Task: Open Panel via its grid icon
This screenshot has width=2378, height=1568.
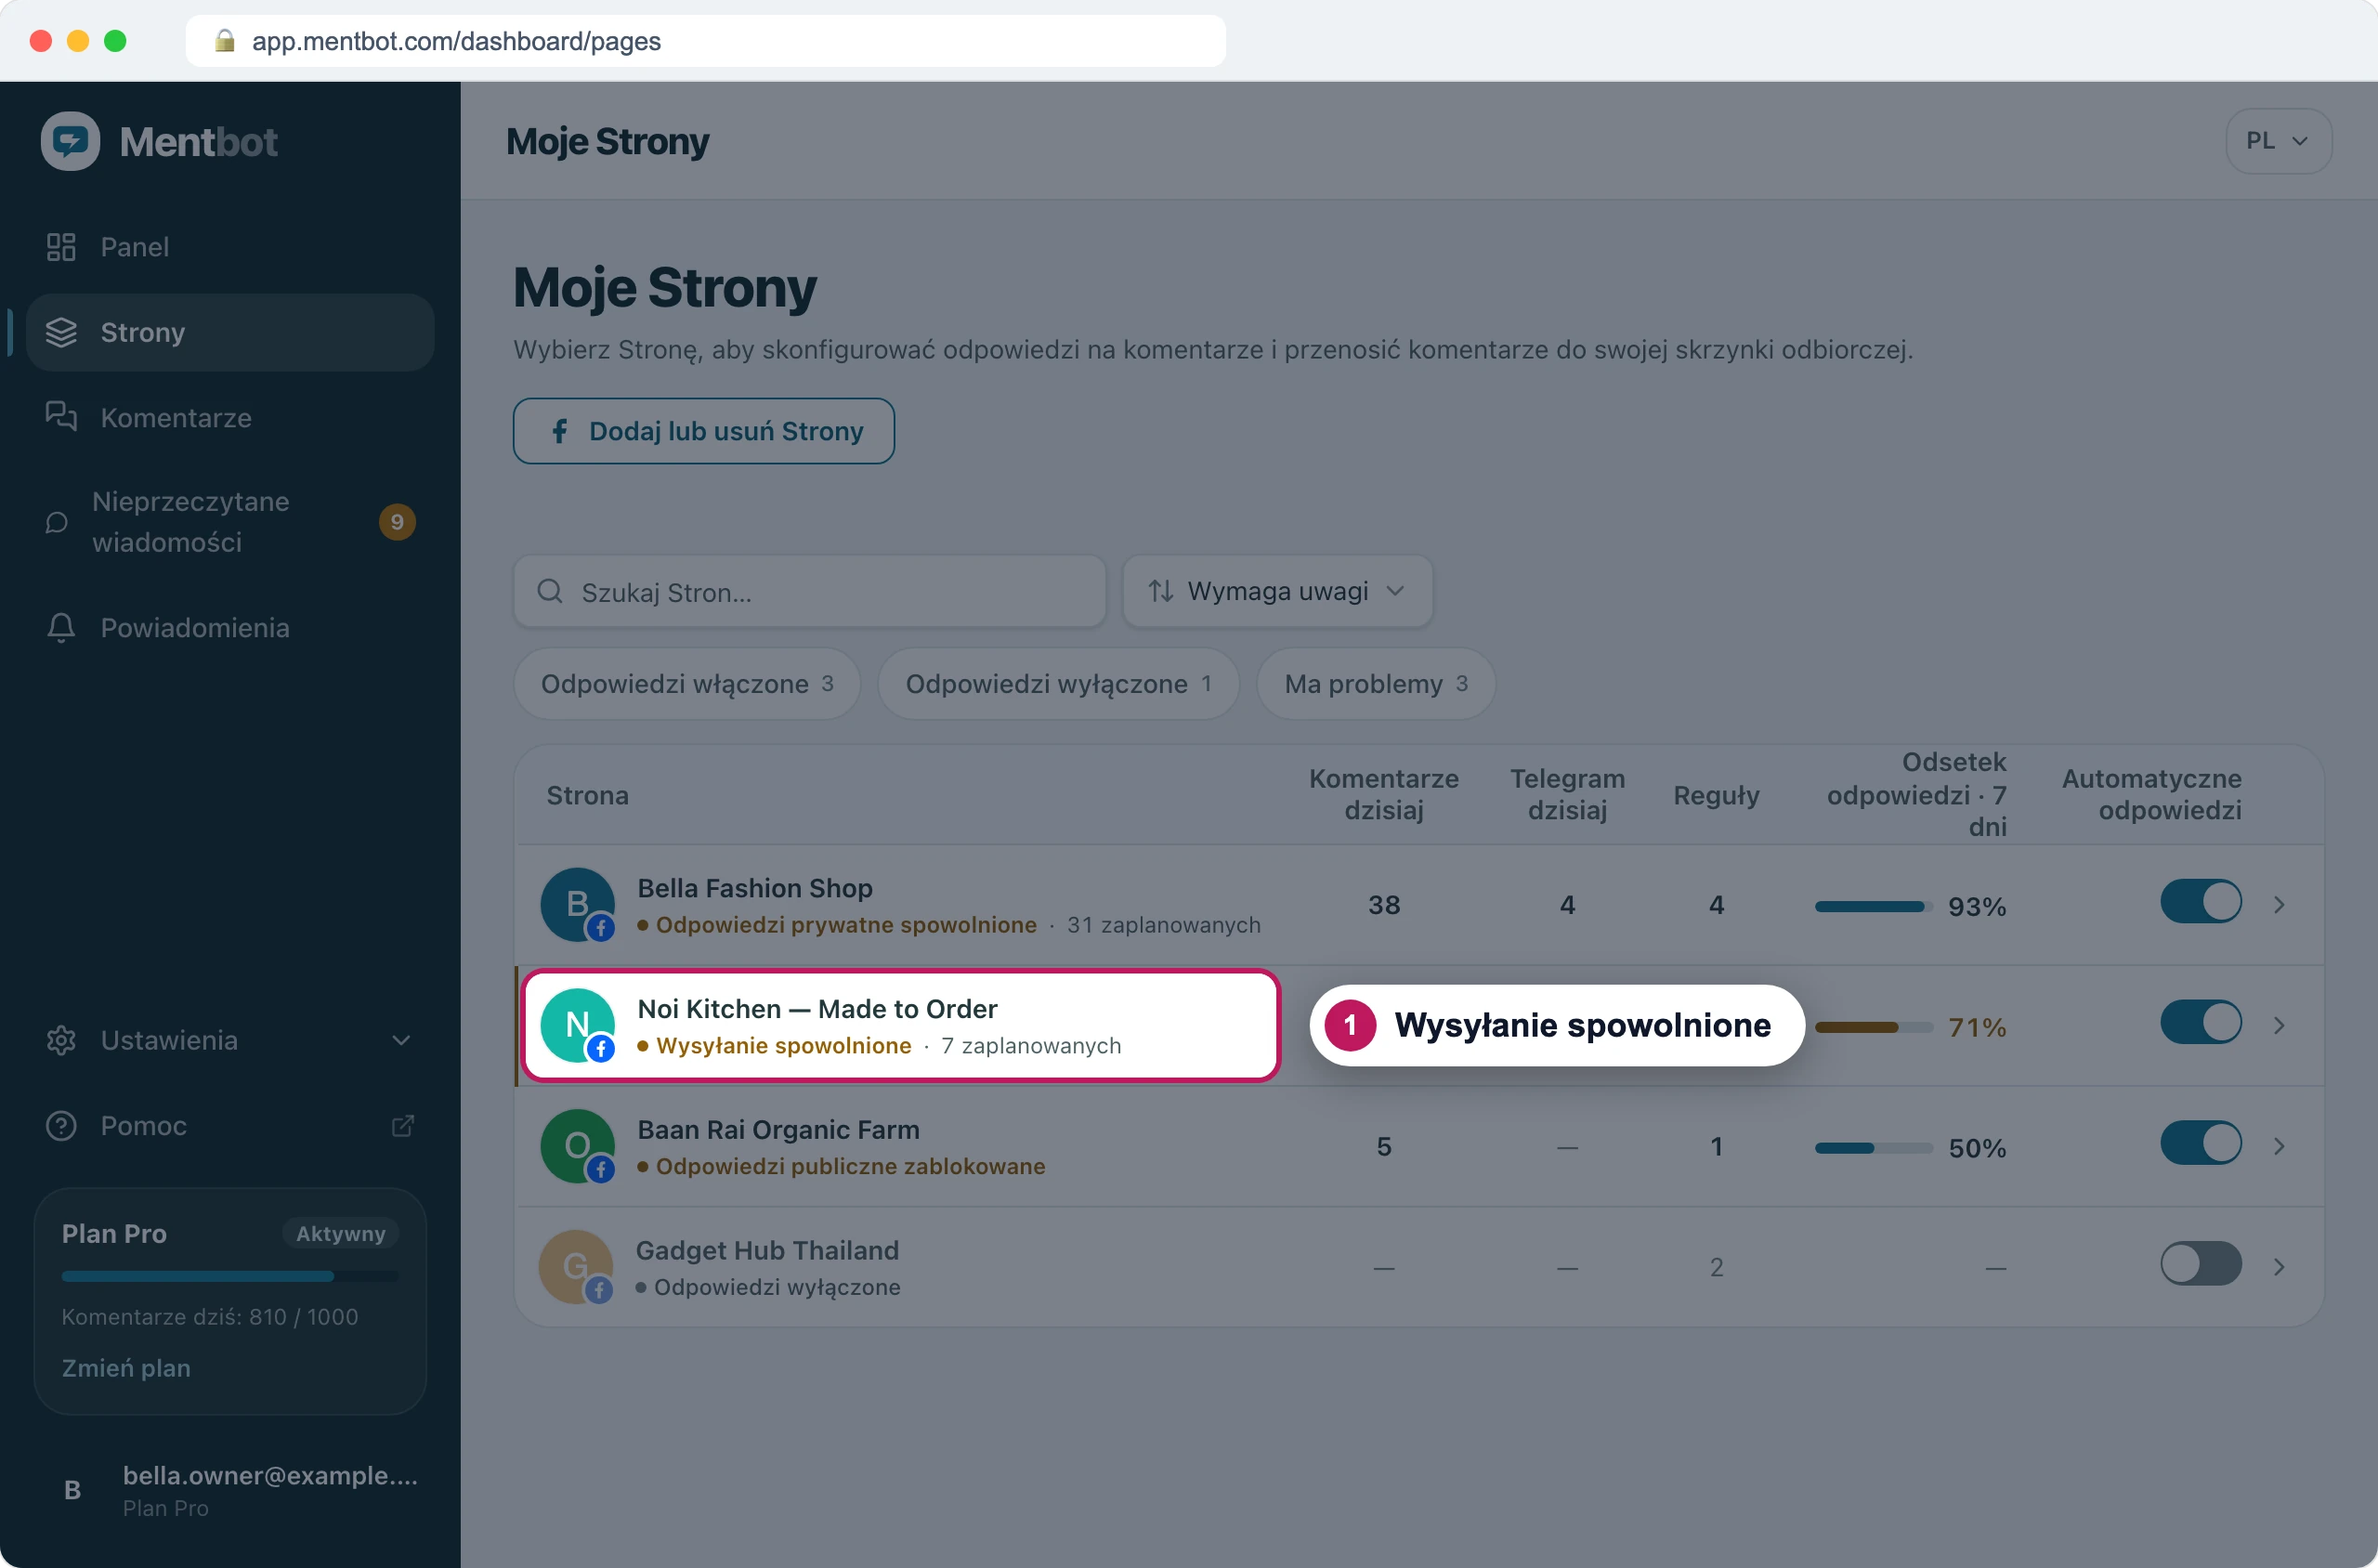Action: [x=61, y=247]
